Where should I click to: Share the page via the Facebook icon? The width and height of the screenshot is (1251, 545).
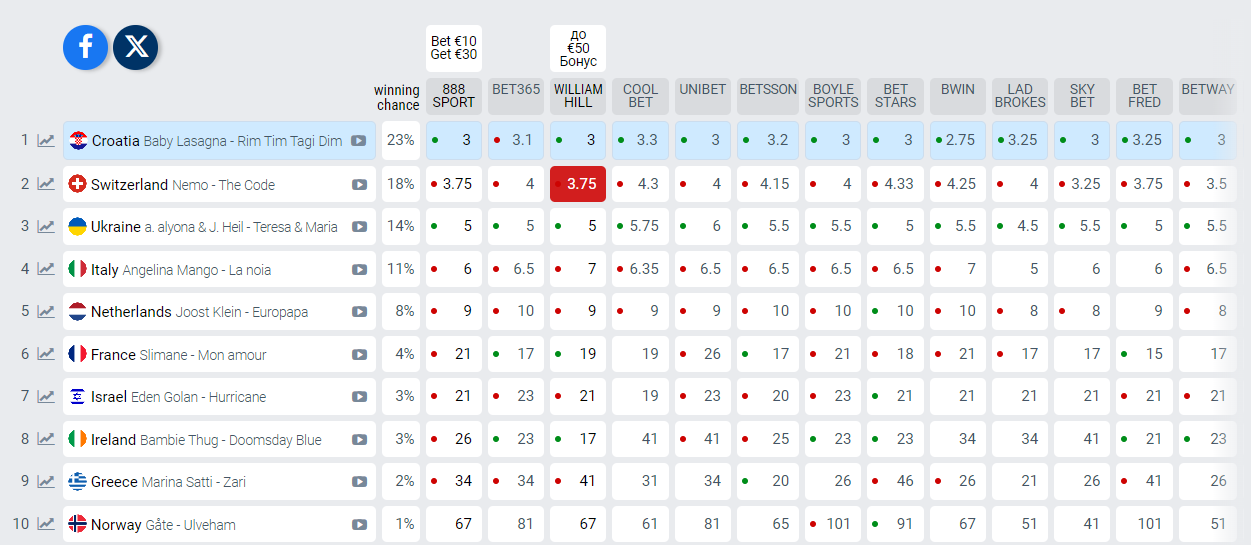coord(85,47)
